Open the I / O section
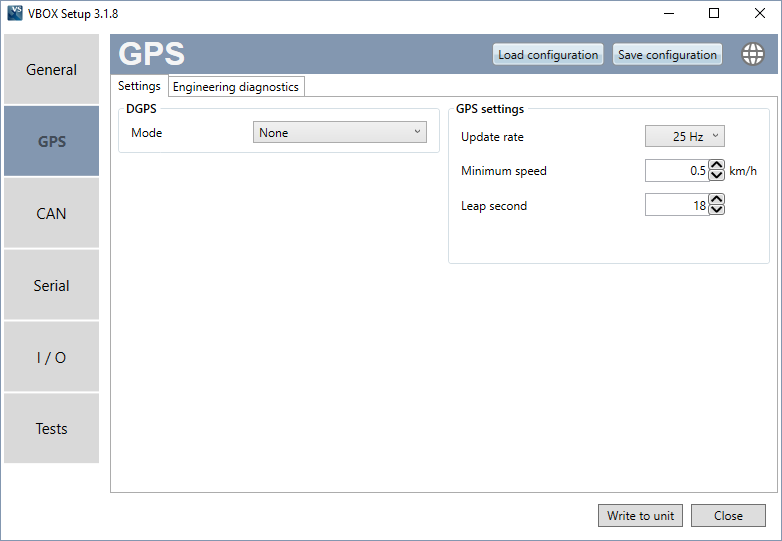This screenshot has height=541, width=782. pyautogui.click(x=51, y=357)
